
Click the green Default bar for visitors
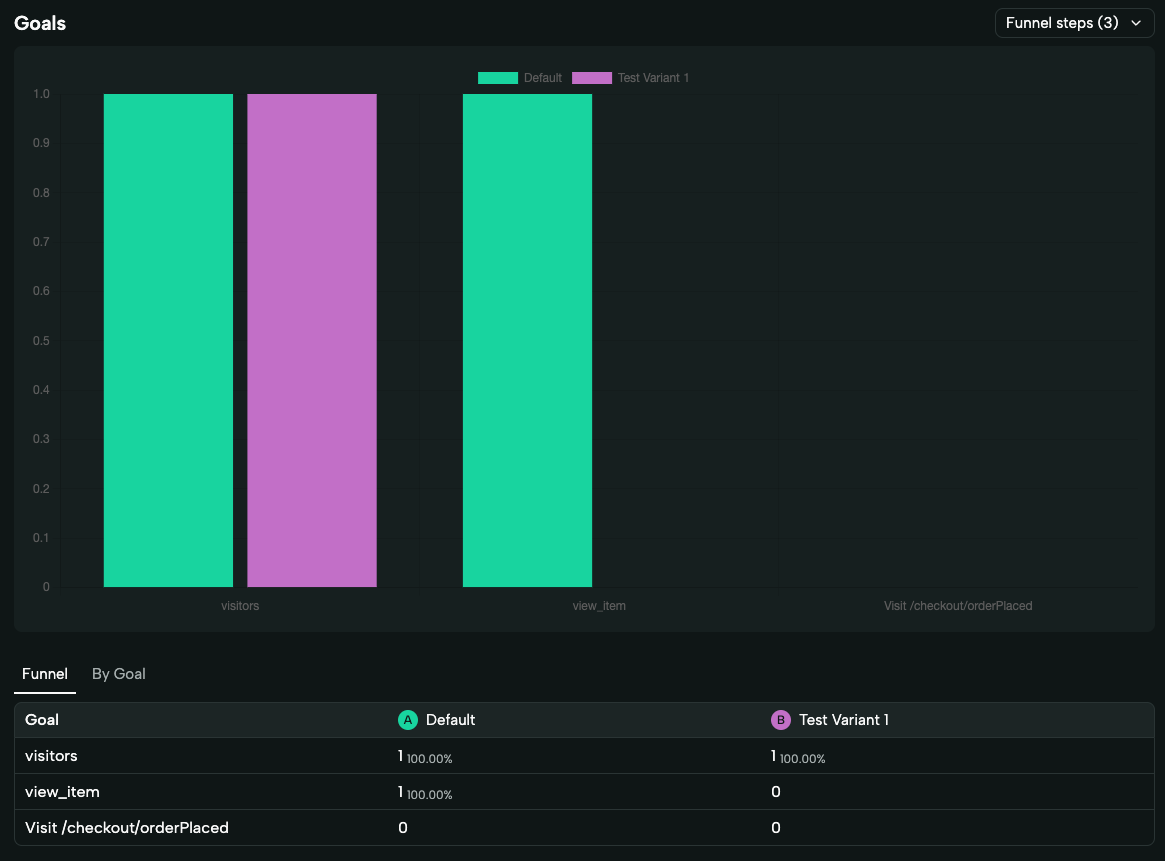click(x=168, y=340)
